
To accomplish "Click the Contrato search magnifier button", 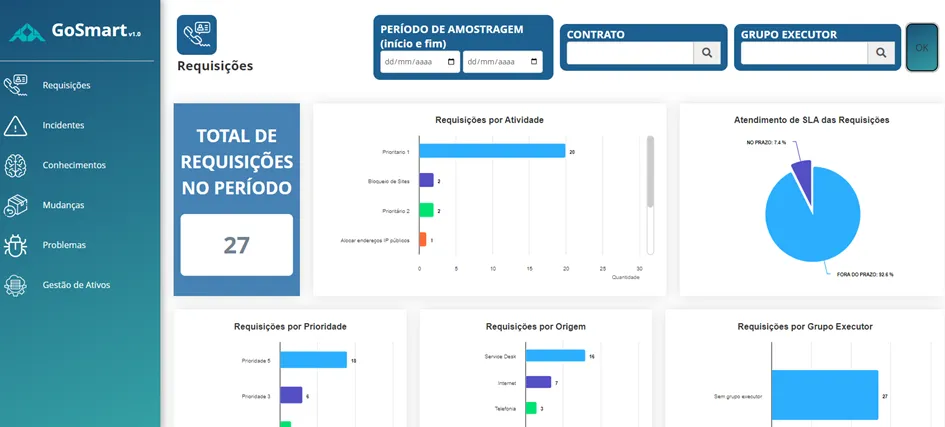I will [x=707, y=53].
